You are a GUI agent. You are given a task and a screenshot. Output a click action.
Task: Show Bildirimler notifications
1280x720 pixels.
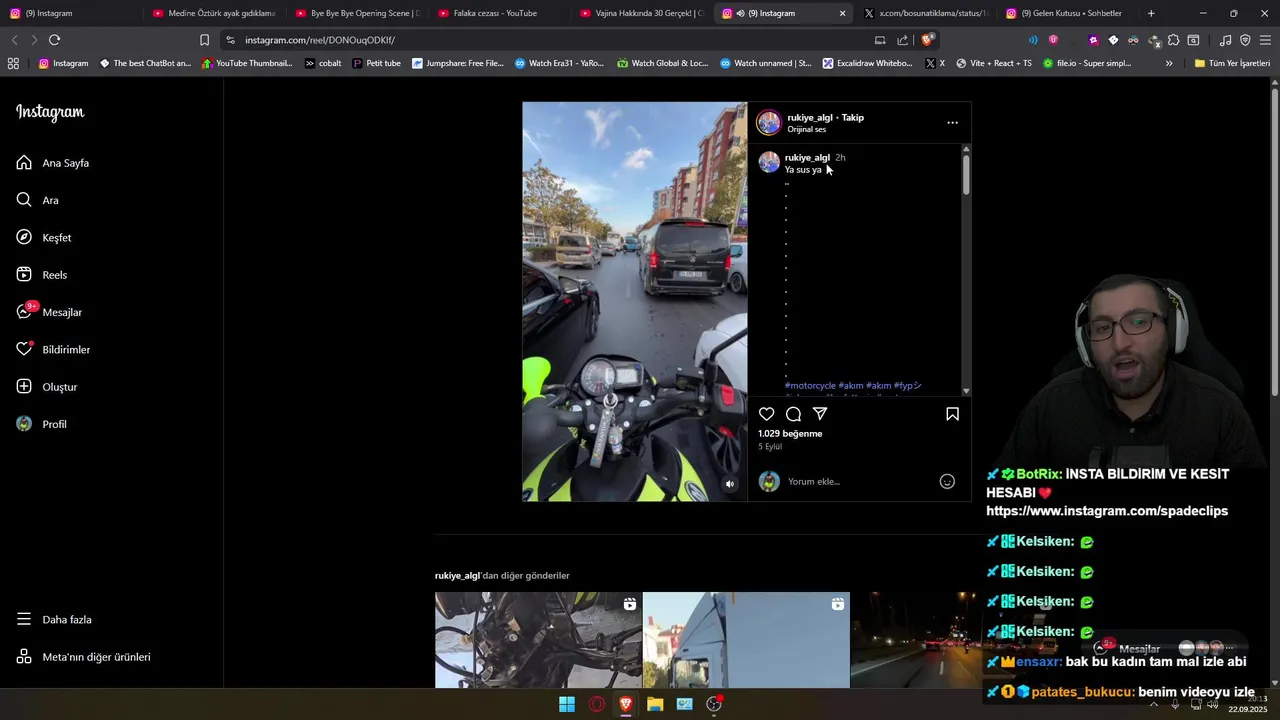click(53, 349)
